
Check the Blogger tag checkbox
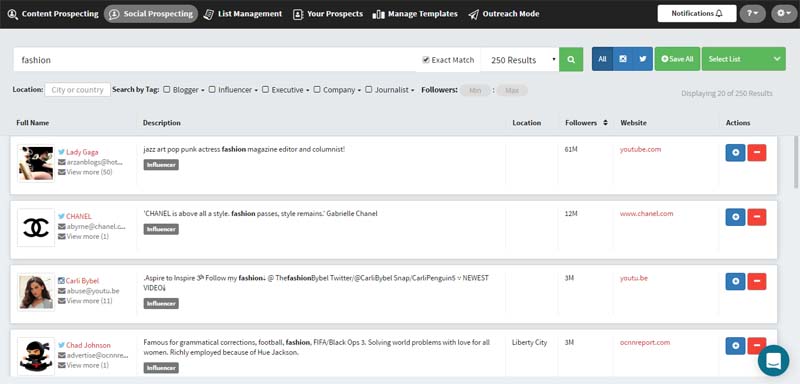pyautogui.click(x=167, y=89)
